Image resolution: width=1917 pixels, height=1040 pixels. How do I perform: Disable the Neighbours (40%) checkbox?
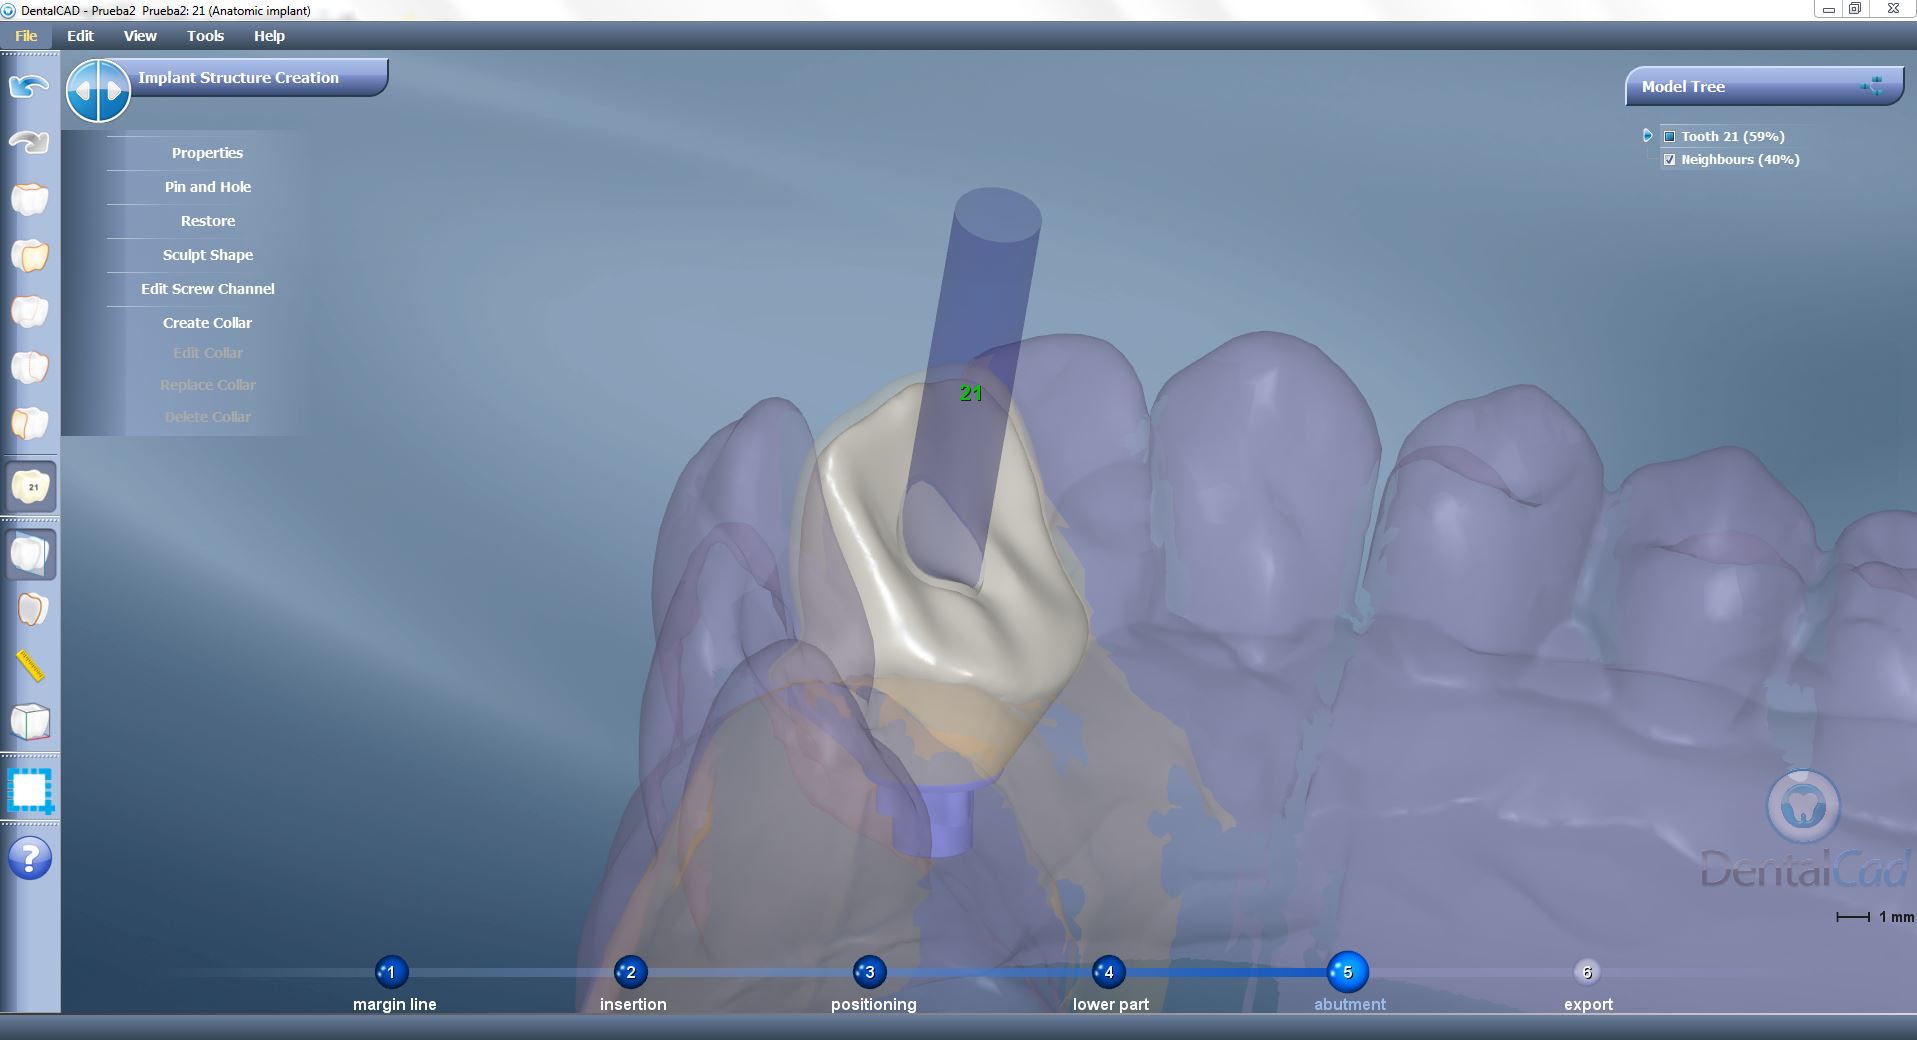coord(1668,159)
